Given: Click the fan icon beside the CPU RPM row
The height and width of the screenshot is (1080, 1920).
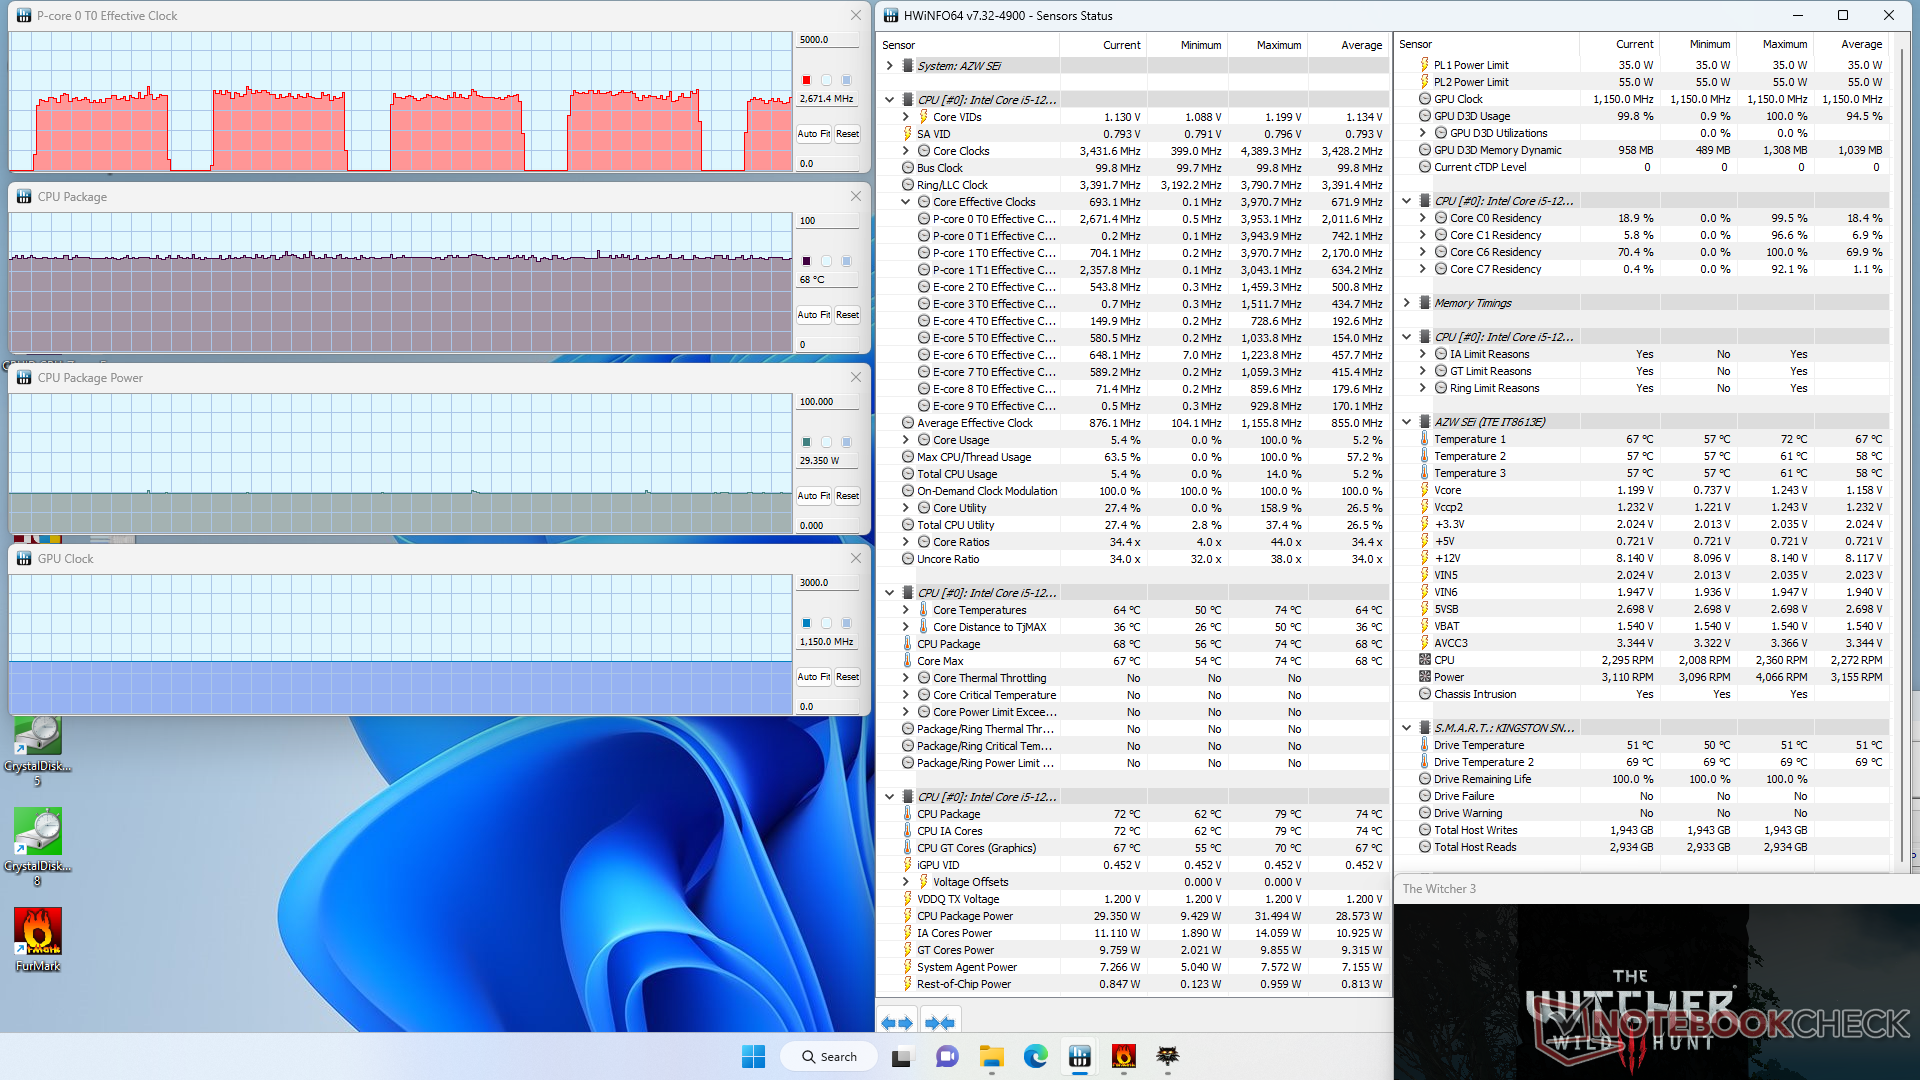Looking at the screenshot, I should 1424,660.
